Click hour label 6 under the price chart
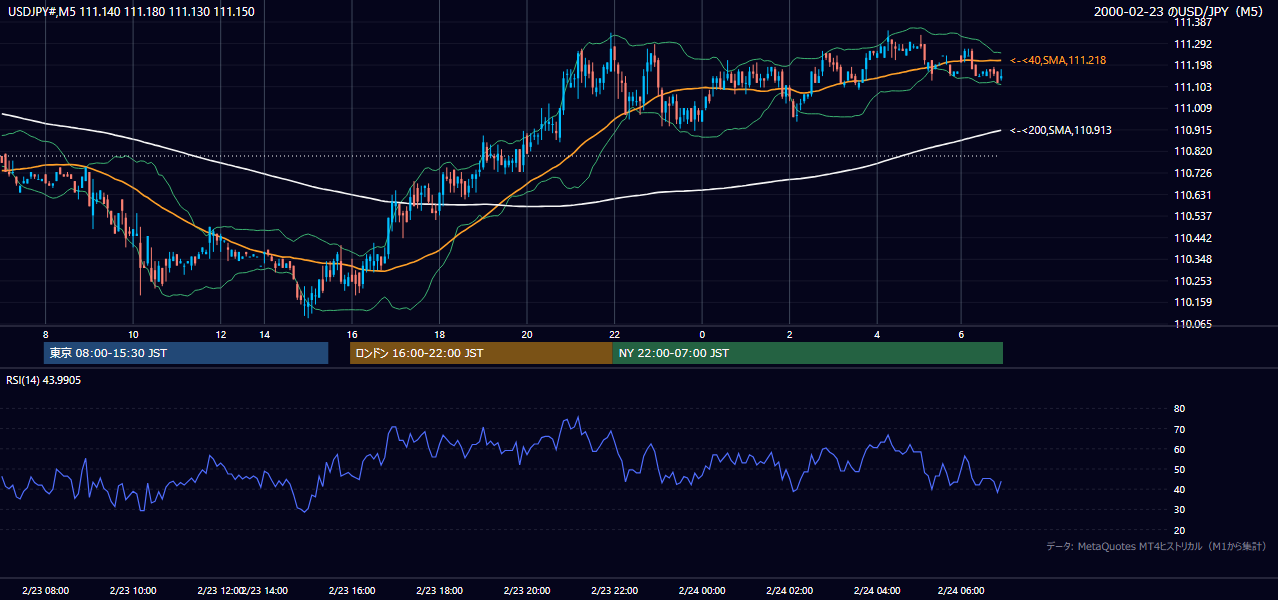This screenshot has height=600, width=1278. pyautogui.click(x=961, y=334)
